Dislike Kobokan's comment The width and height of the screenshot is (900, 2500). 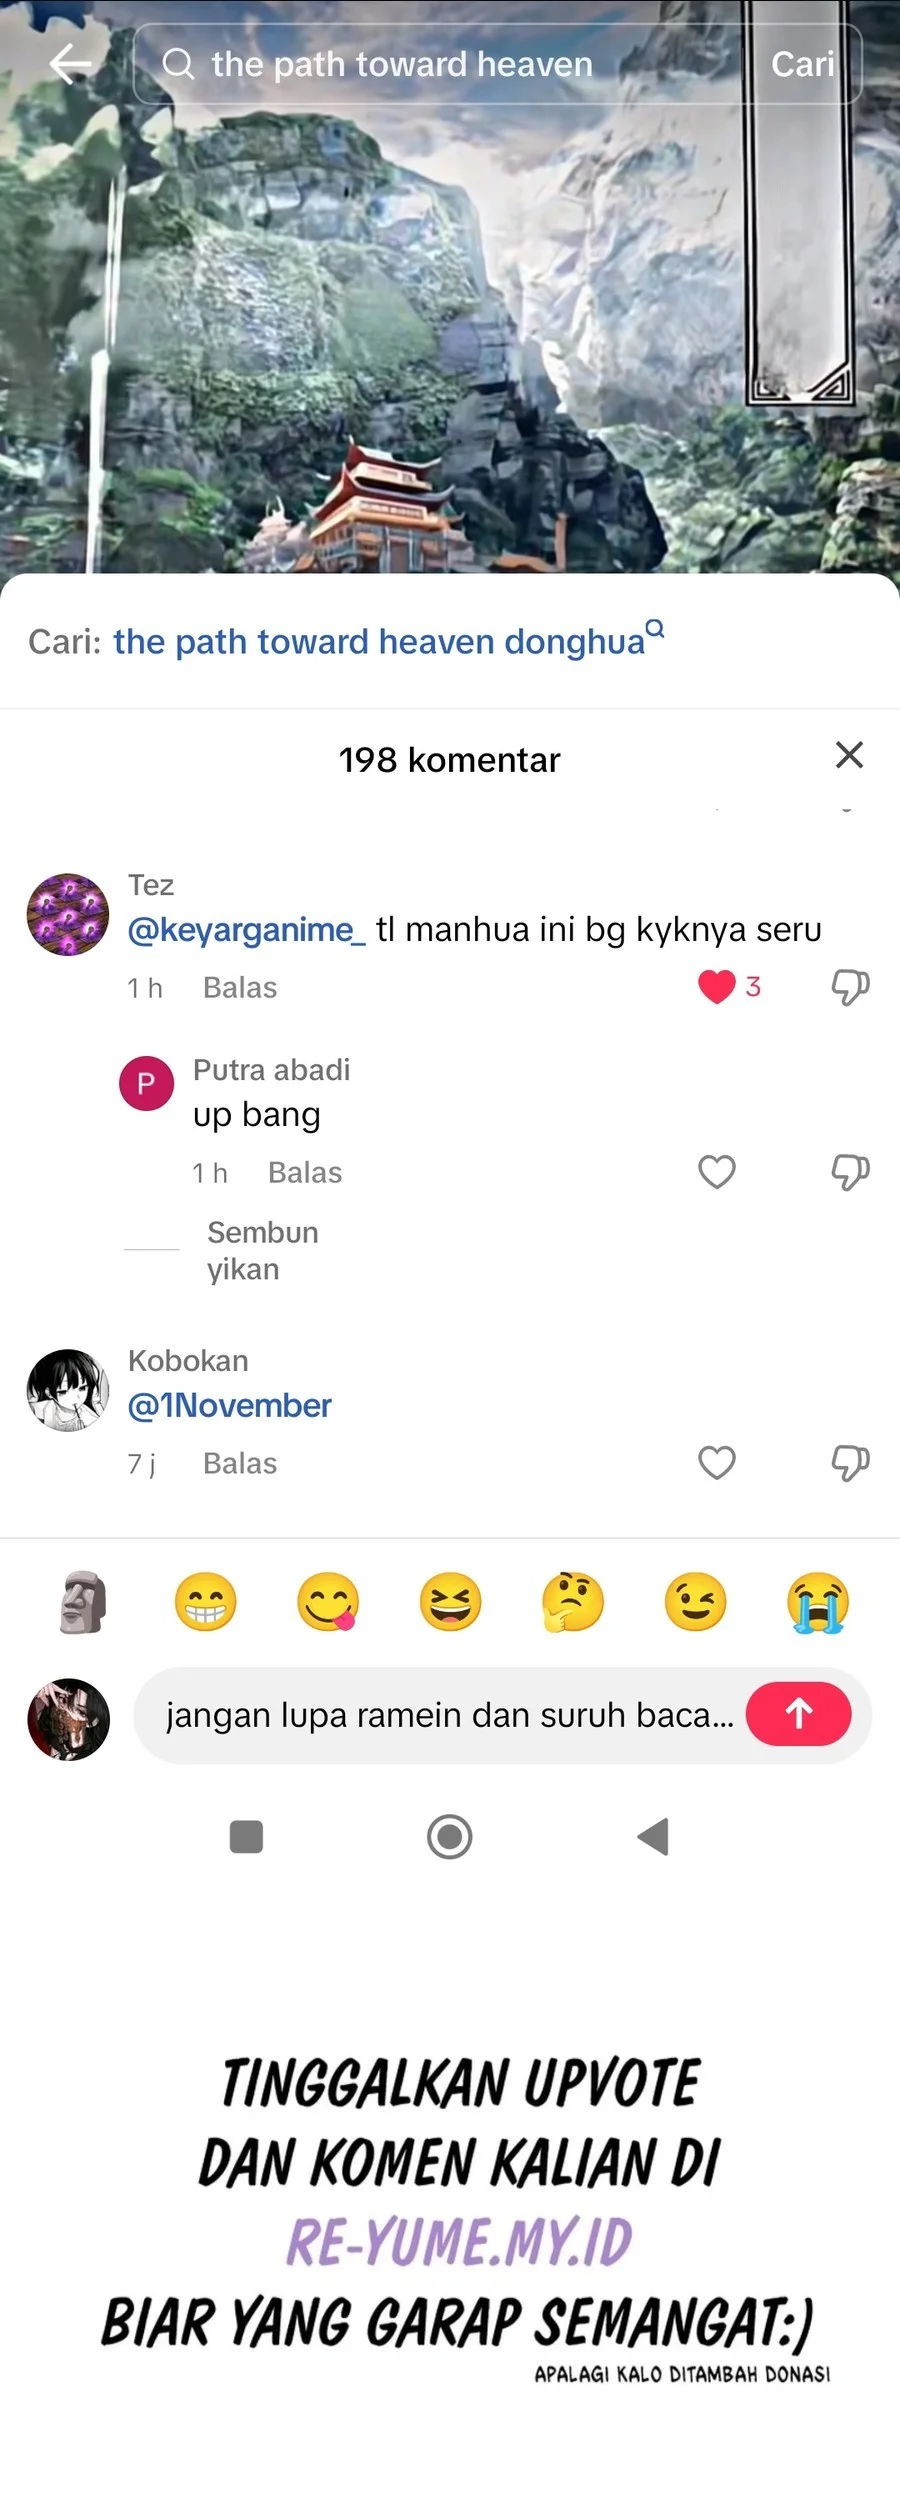(850, 1463)
